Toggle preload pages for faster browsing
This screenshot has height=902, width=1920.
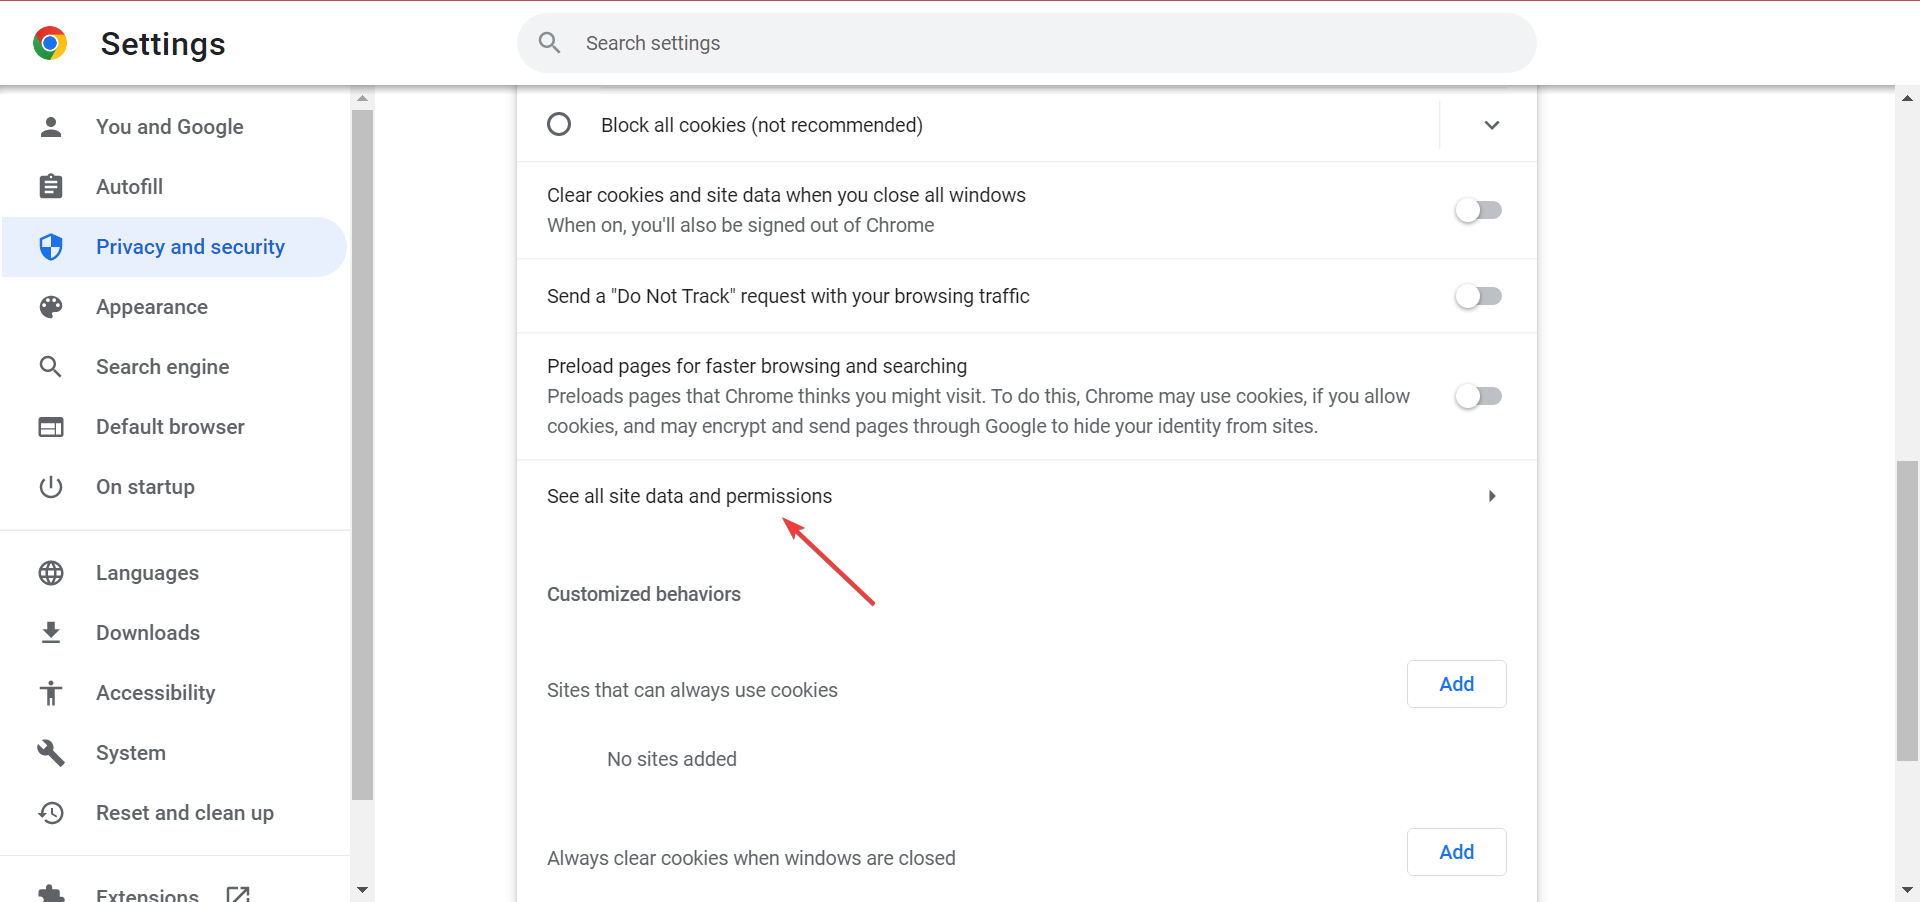(x=1478, y=396)
